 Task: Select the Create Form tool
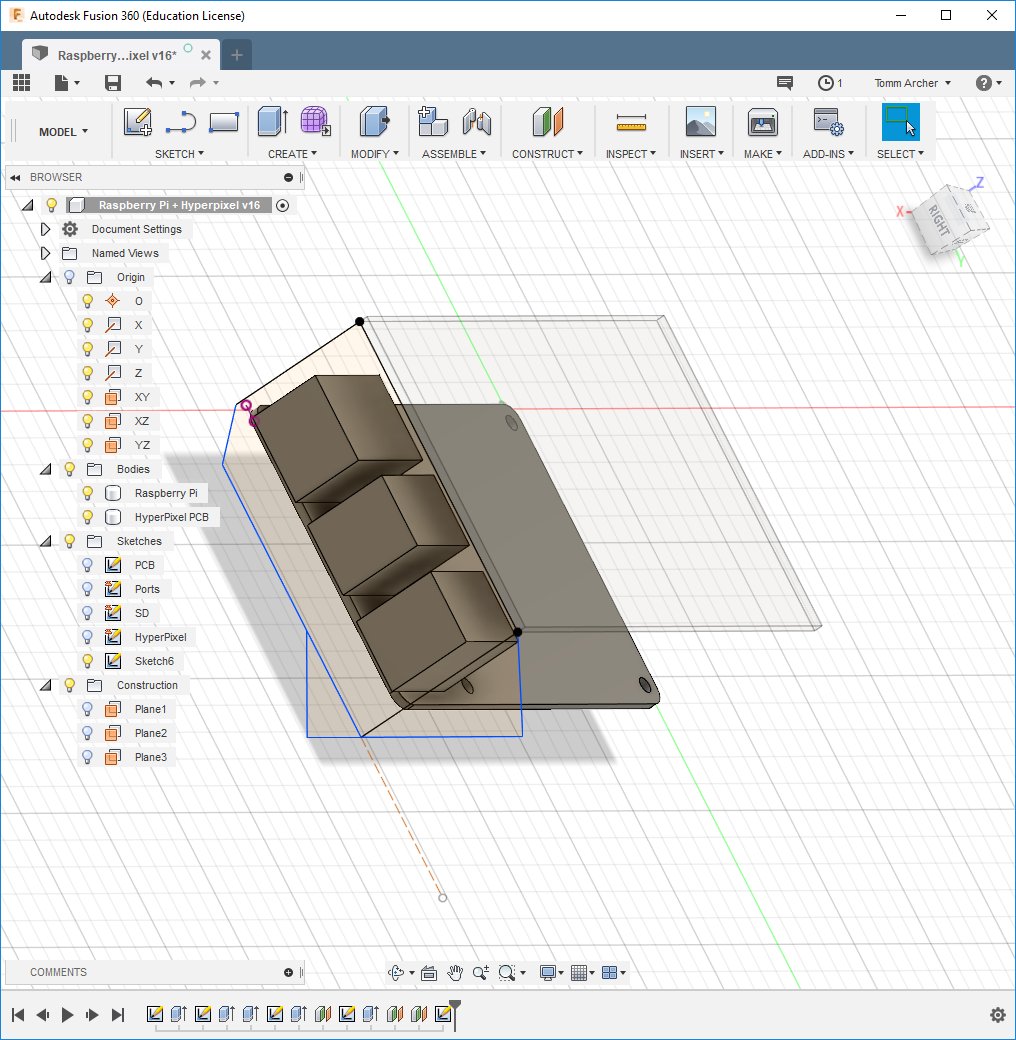coord(316,121)
